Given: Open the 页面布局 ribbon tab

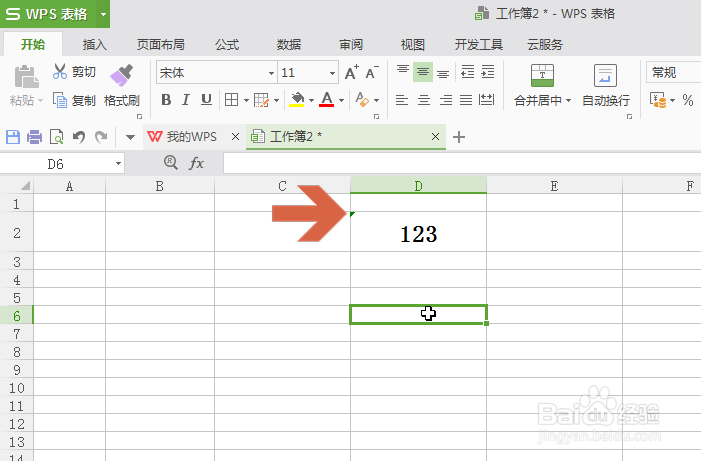Looking at the screenshot, I should tap(160, 44).
